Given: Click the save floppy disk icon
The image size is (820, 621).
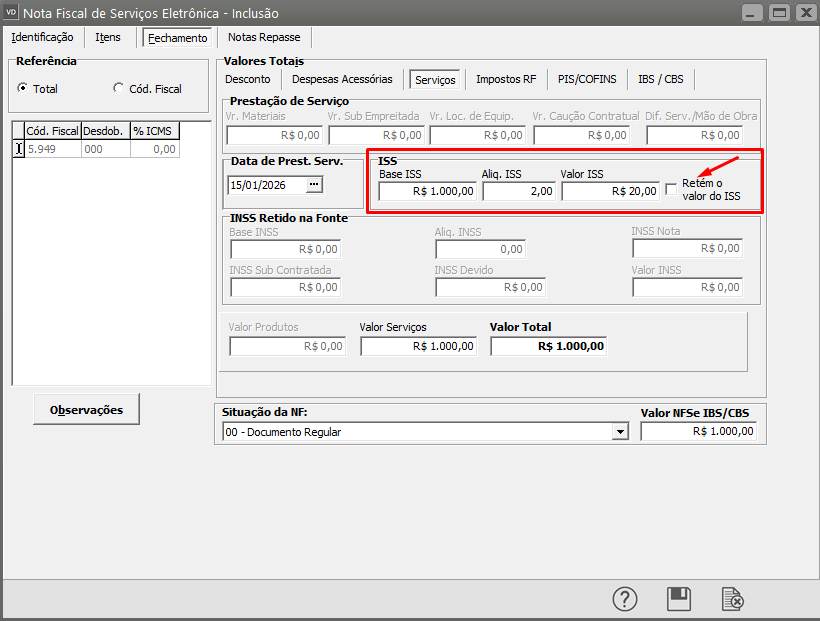Looking at the screenshot, I should (679, 598).
